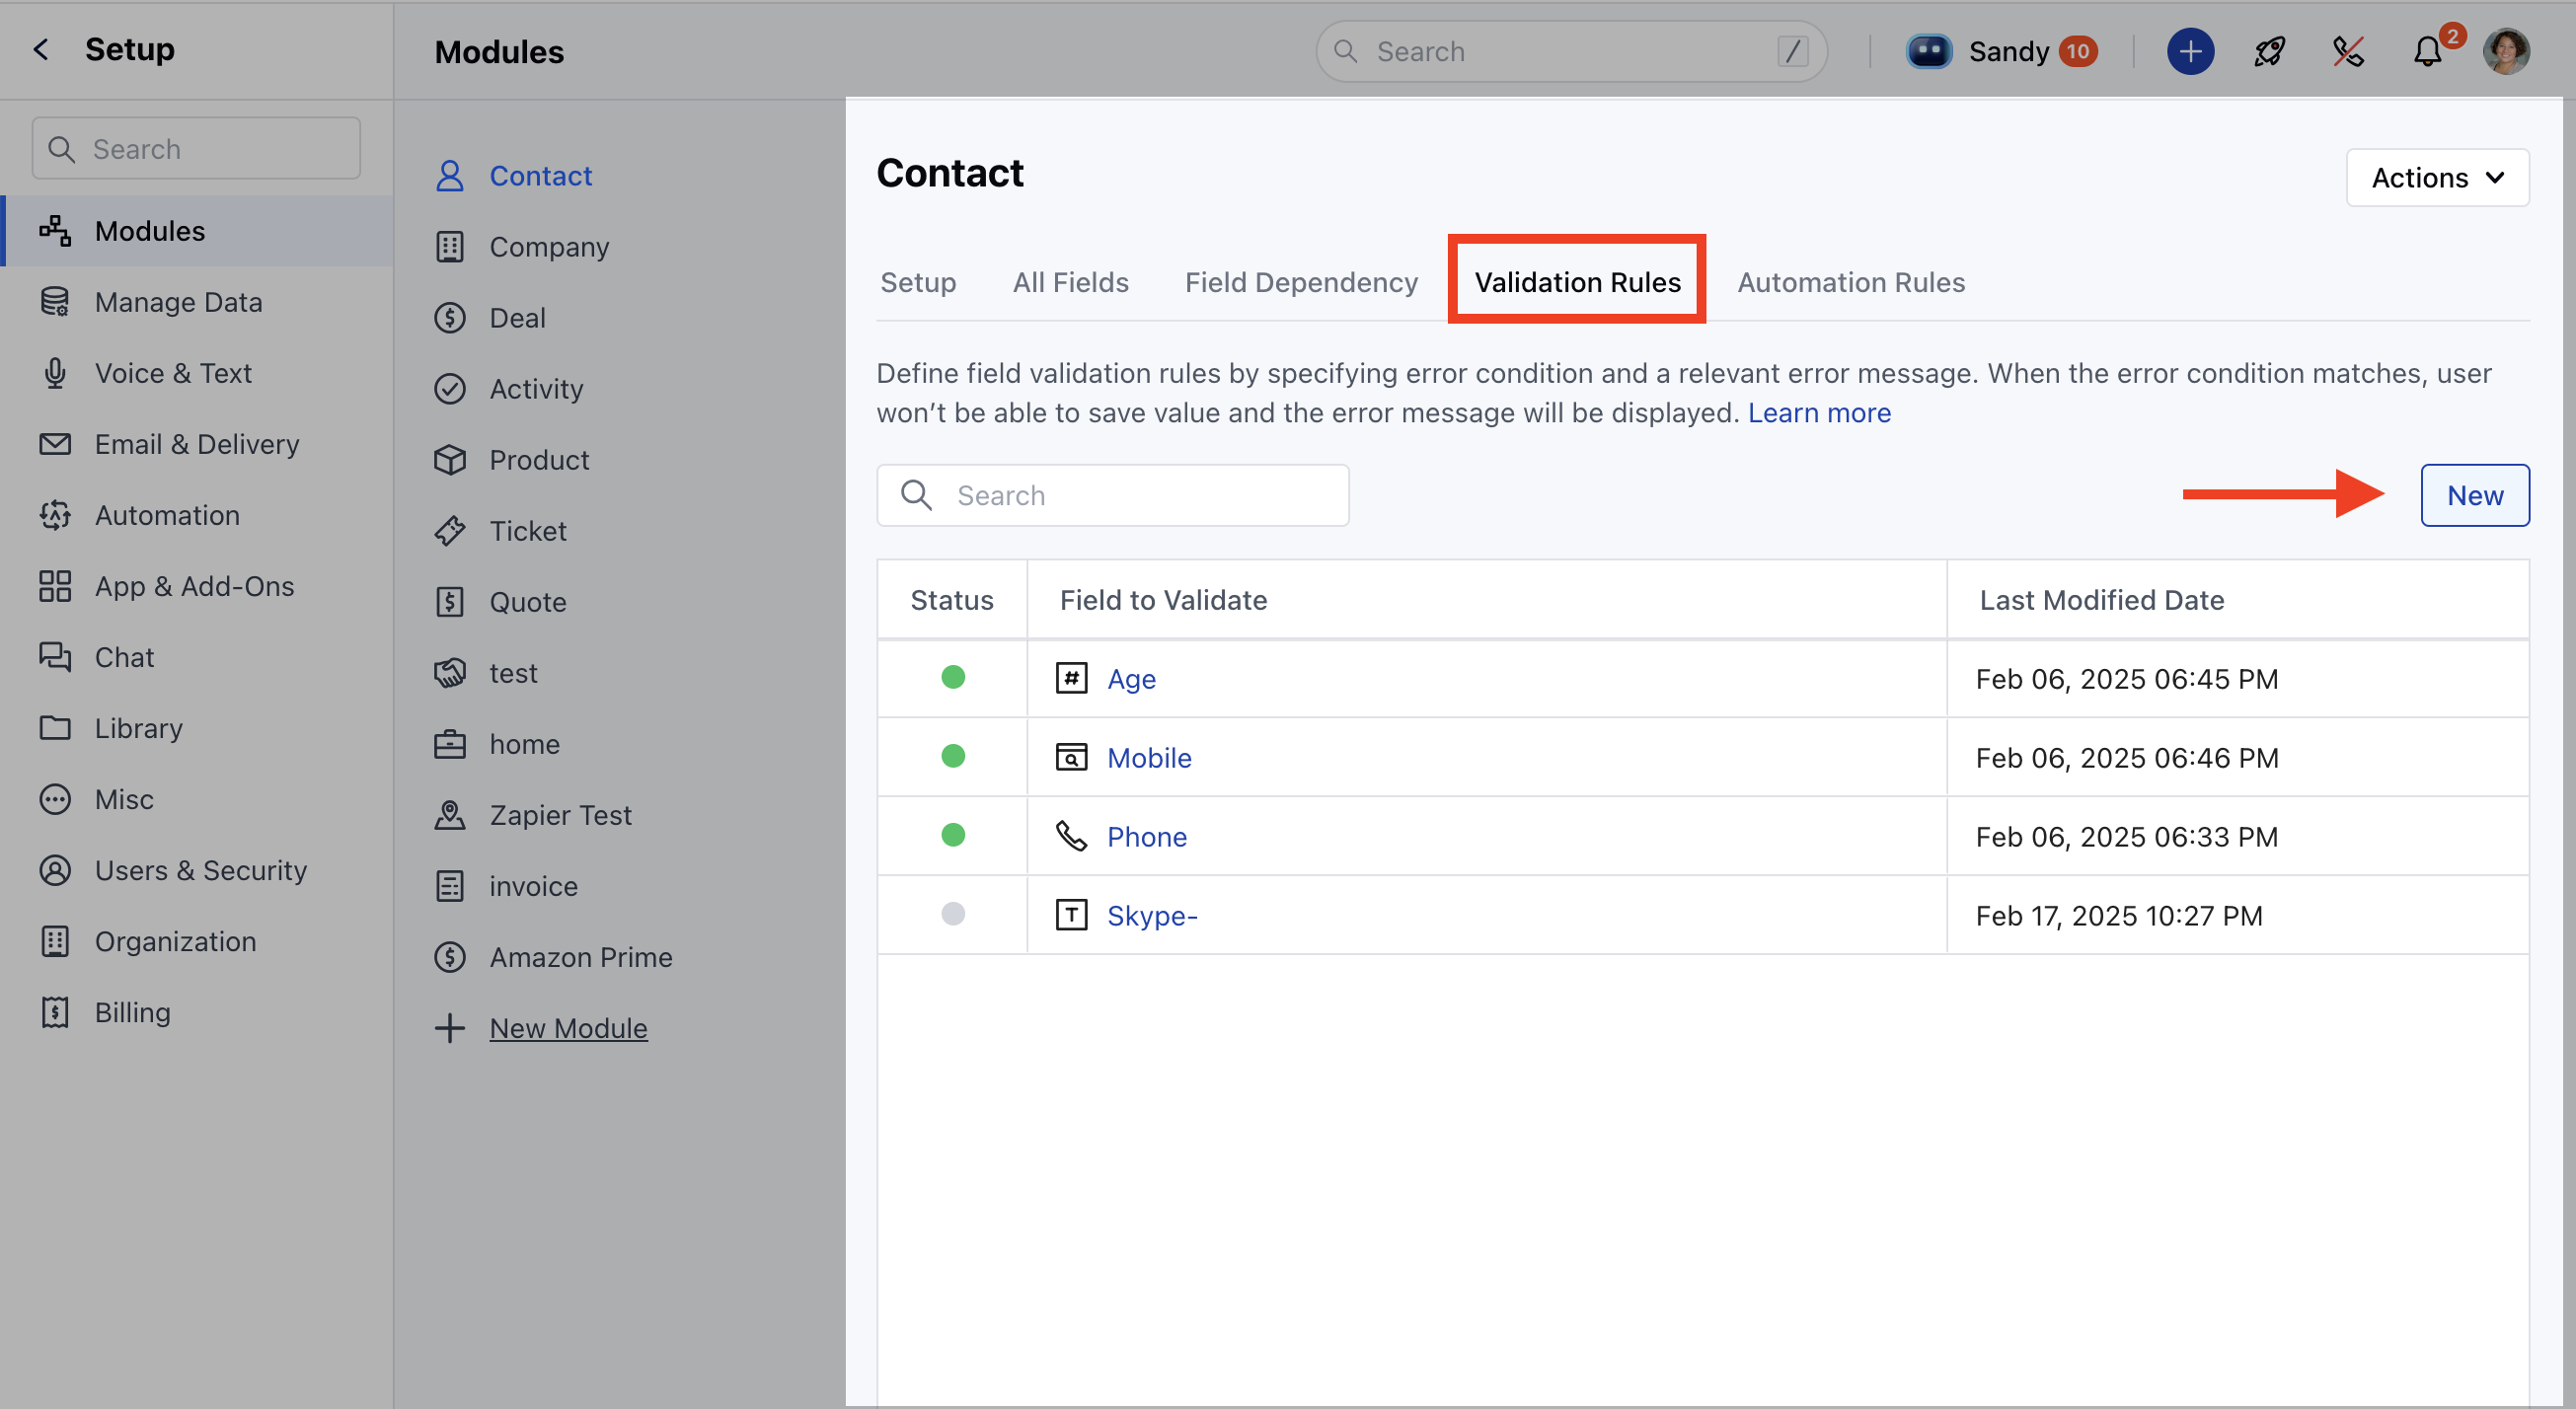Toggle the status dot for Mobile rule
Screen dimensions: 2576x1409
(953, 757)
